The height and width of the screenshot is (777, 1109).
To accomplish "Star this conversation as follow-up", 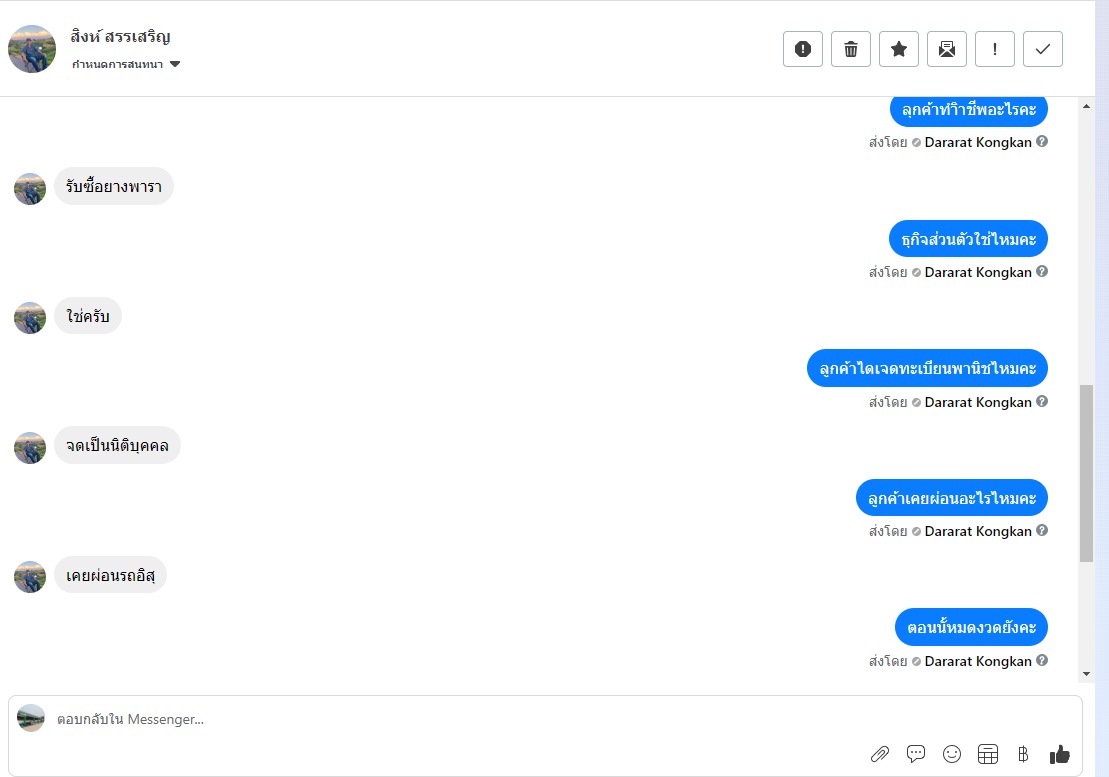I will point(899,49).
